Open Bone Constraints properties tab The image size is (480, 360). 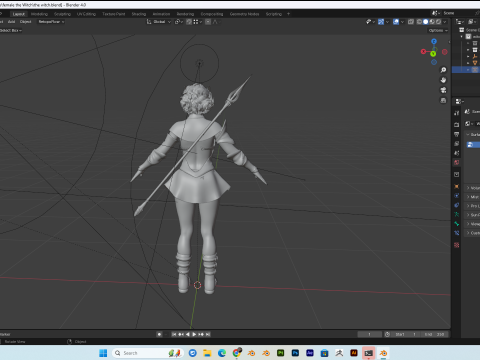pyautogui.click(x=457, y=233)
